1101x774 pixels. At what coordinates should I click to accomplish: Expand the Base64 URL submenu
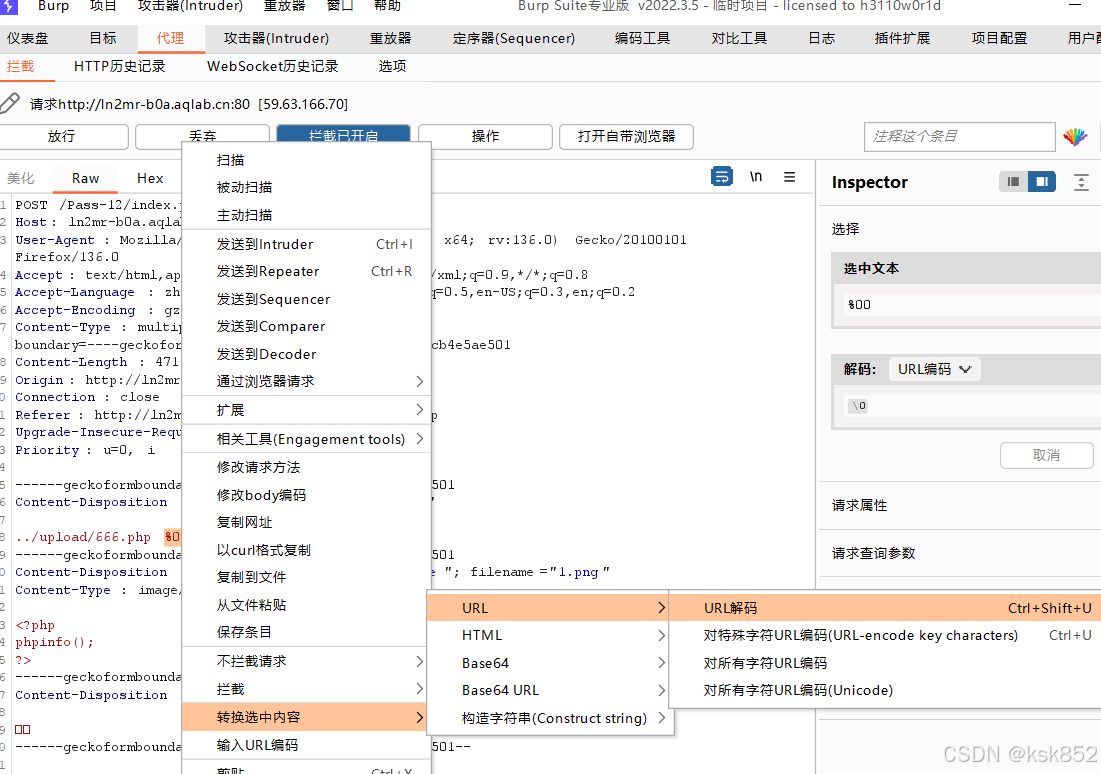[x=548, y=690]
